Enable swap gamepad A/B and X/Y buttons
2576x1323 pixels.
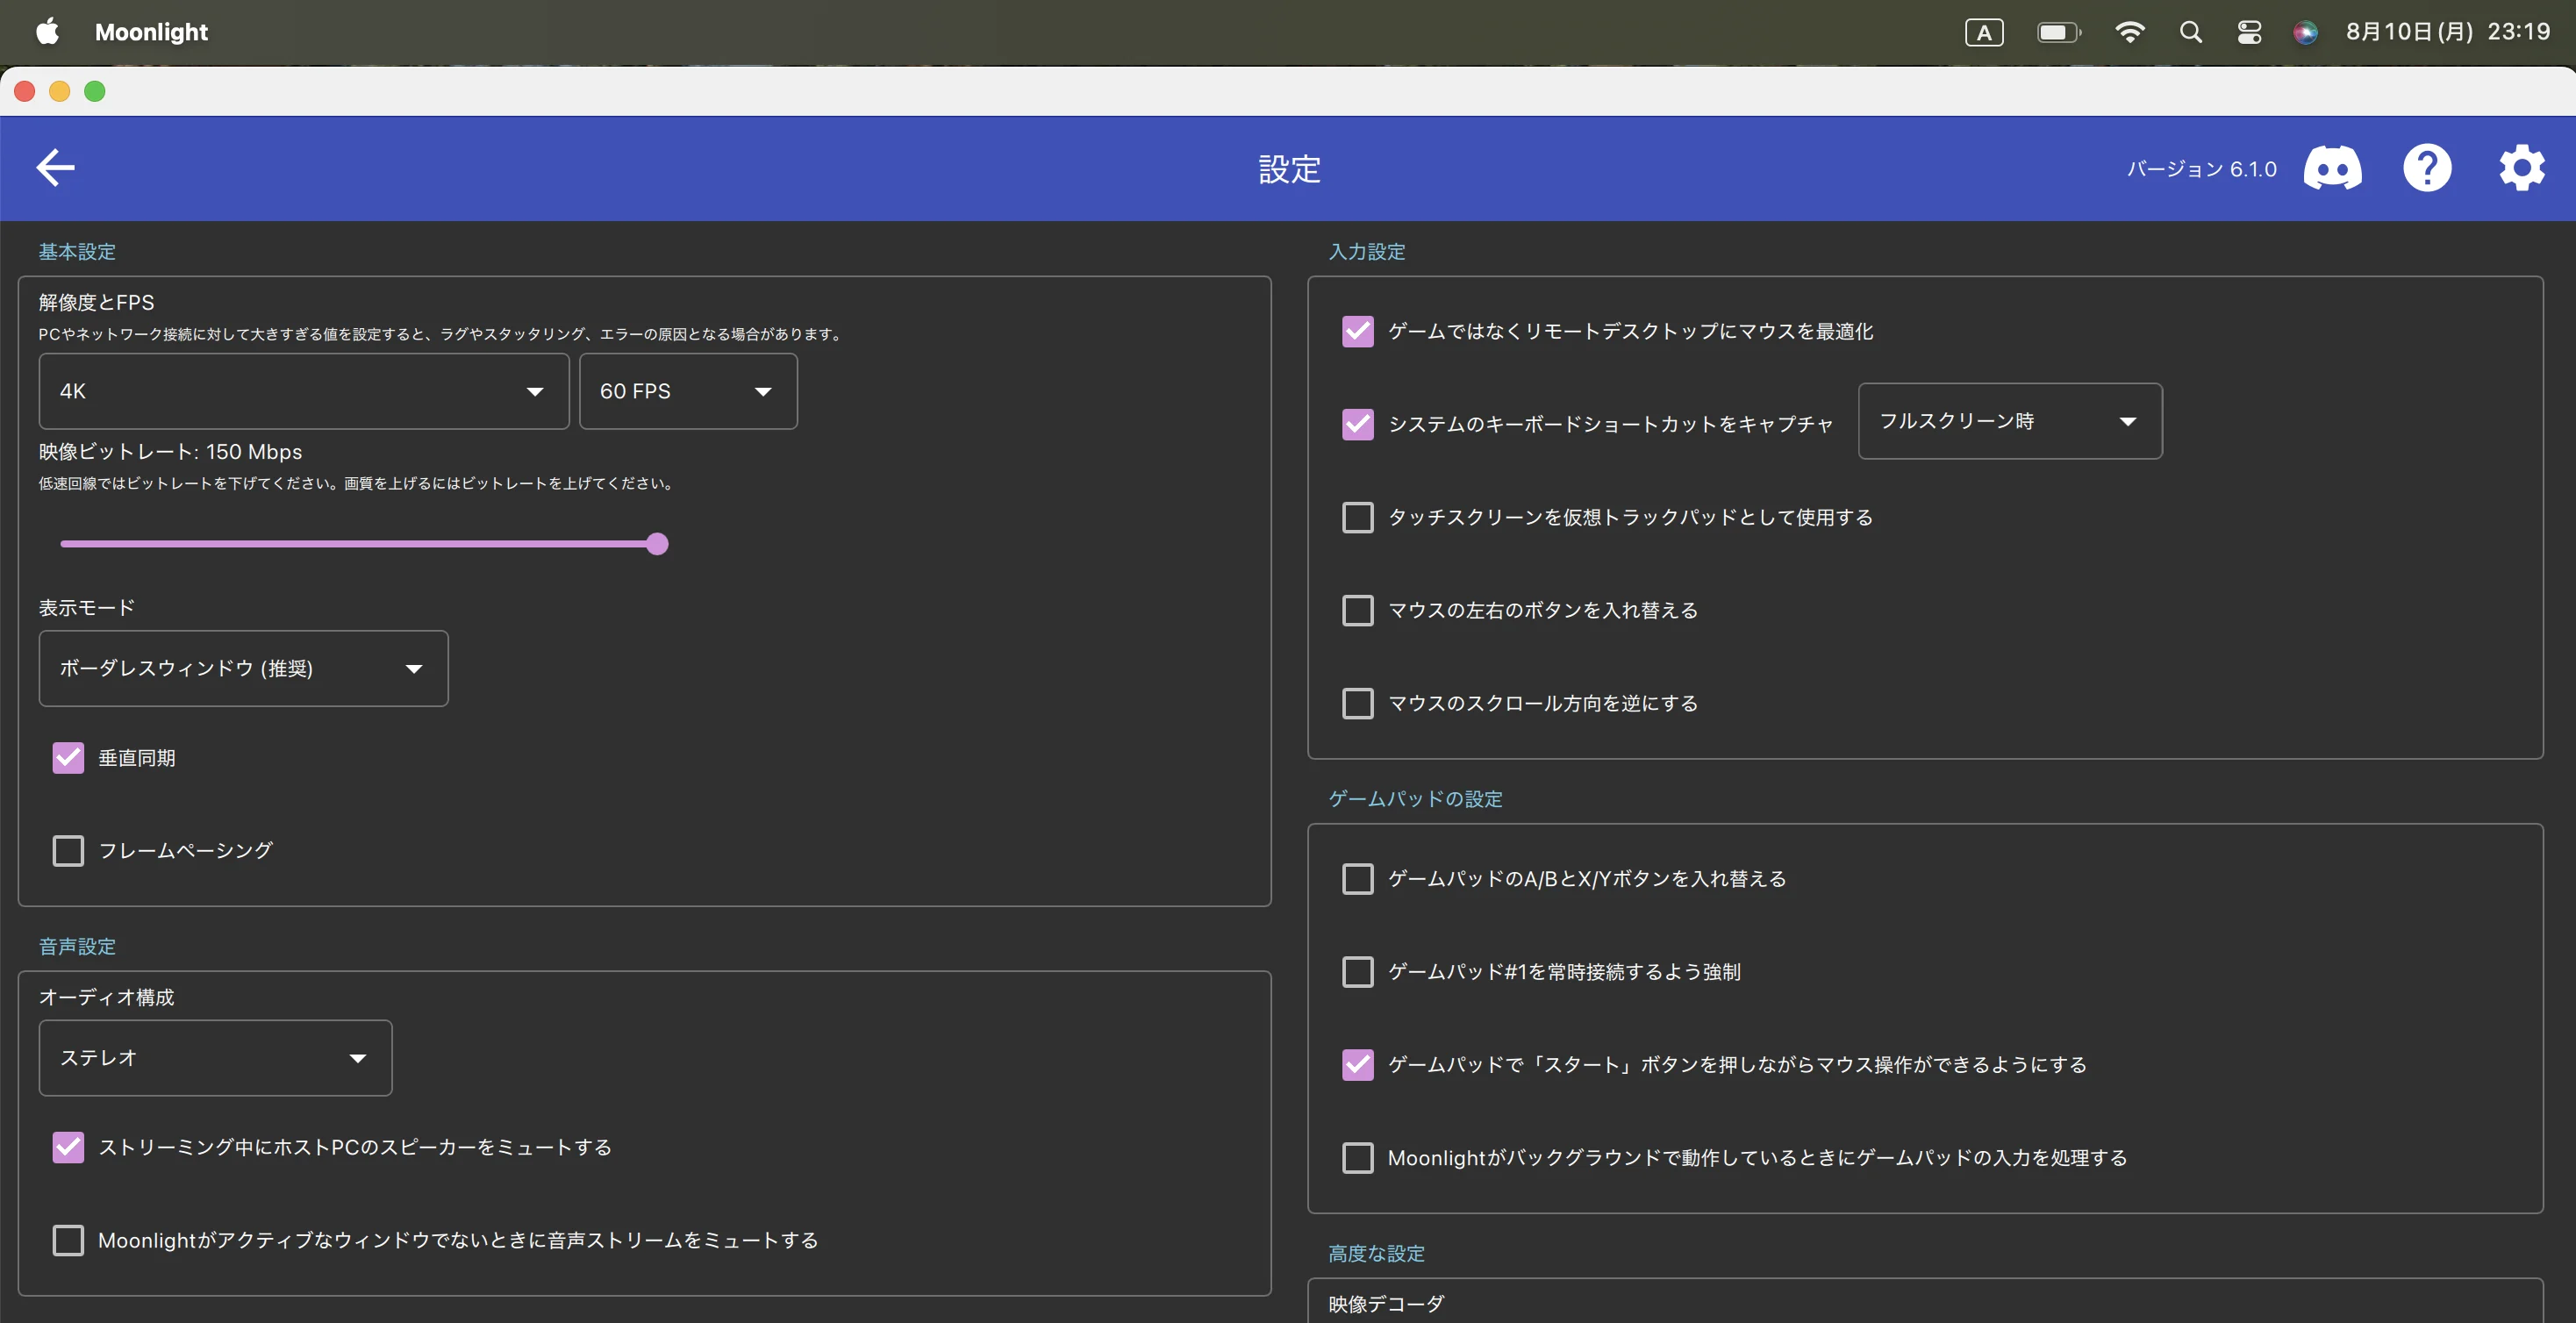point(1357,879)
